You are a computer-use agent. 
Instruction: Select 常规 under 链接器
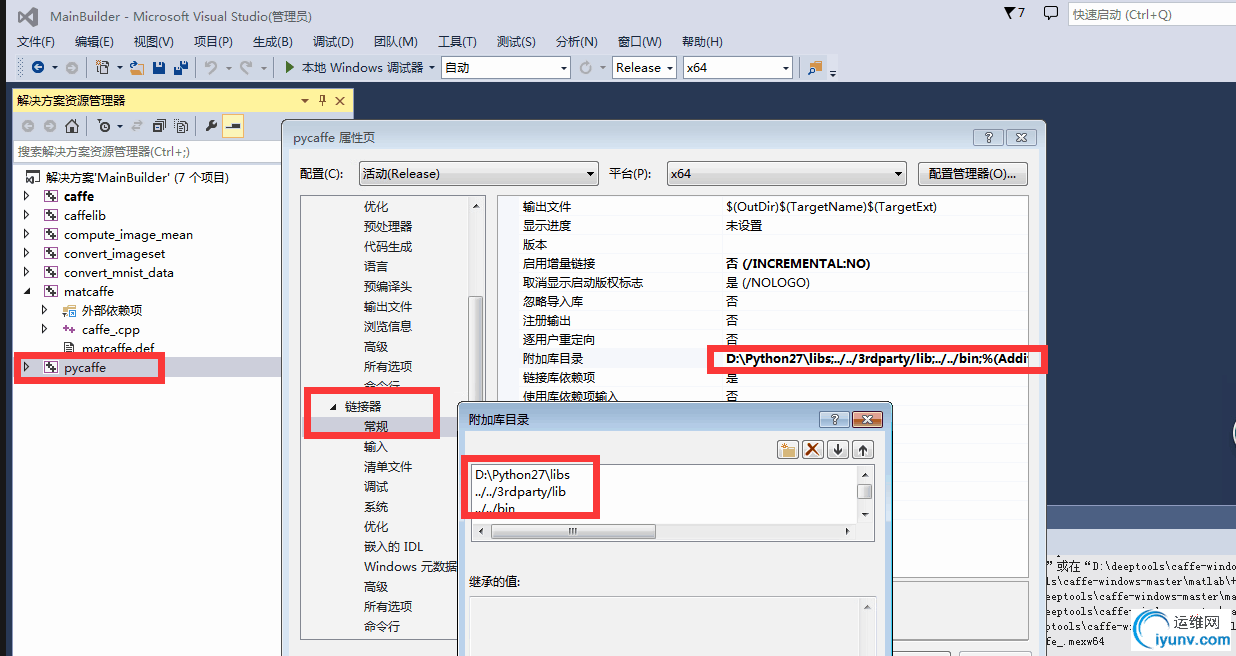click(376, 426)
